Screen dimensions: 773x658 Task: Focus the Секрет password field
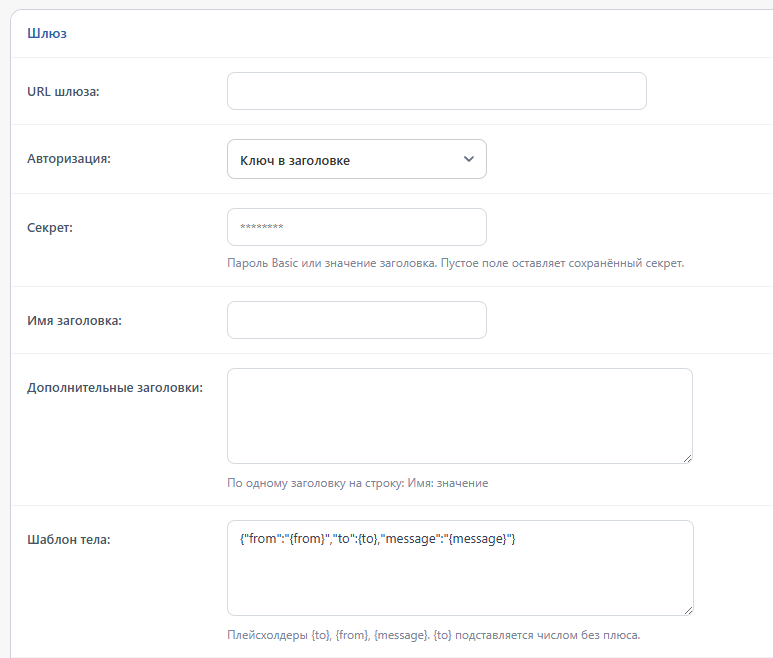point(356,227)
